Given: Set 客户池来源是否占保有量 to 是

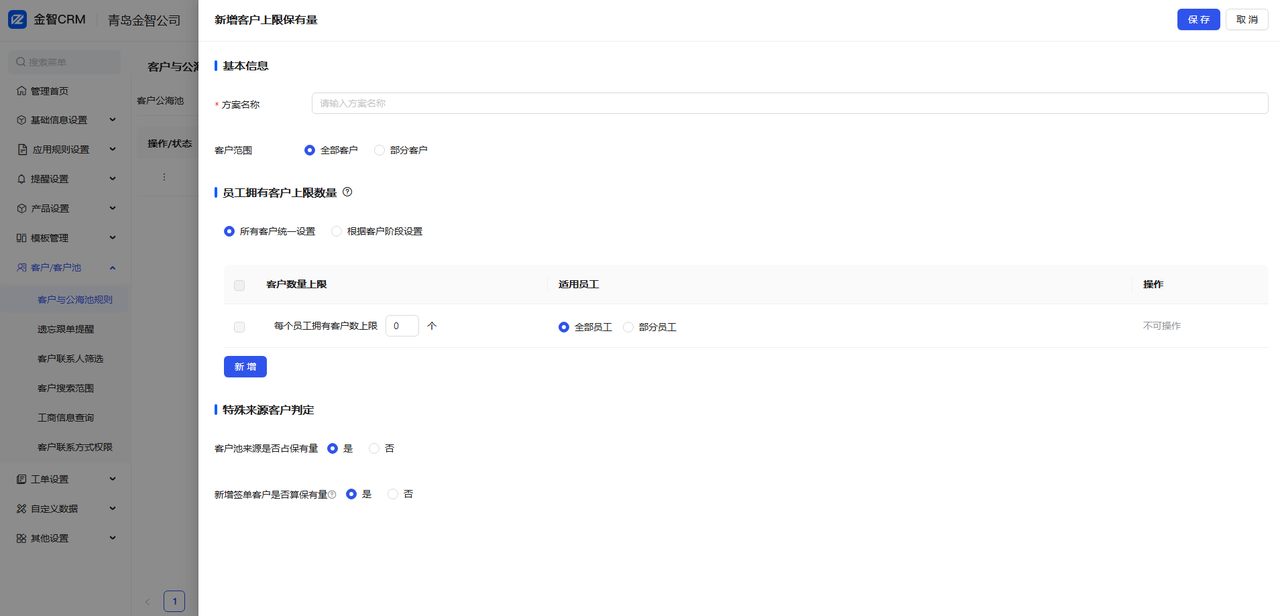Looking at the screenshot, I should (333, 449).
